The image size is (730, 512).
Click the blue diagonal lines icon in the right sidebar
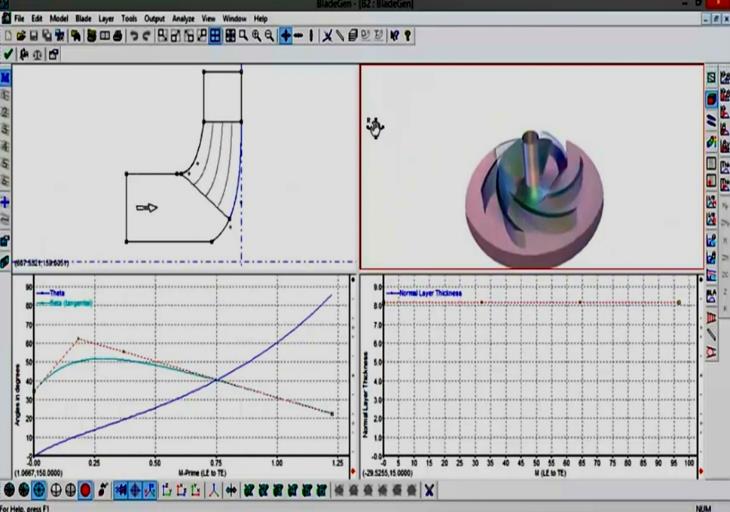(x=711, y=121)
